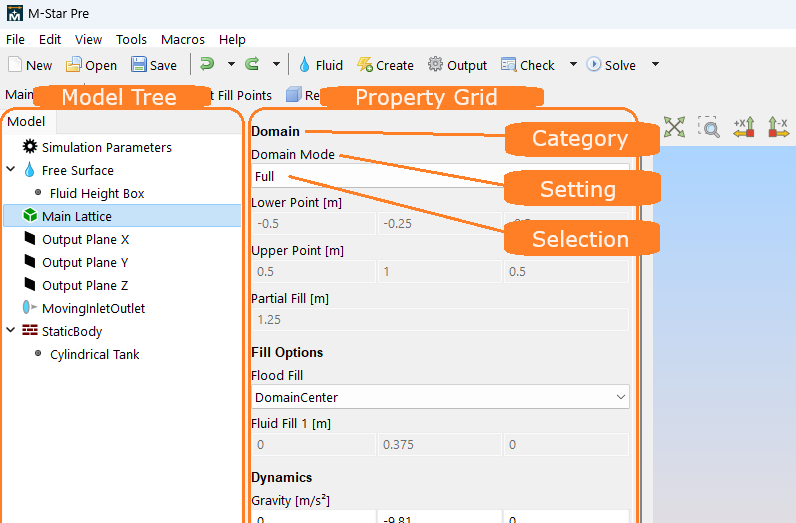Click the Free Surface droplet icon

(x=29, y=170)
